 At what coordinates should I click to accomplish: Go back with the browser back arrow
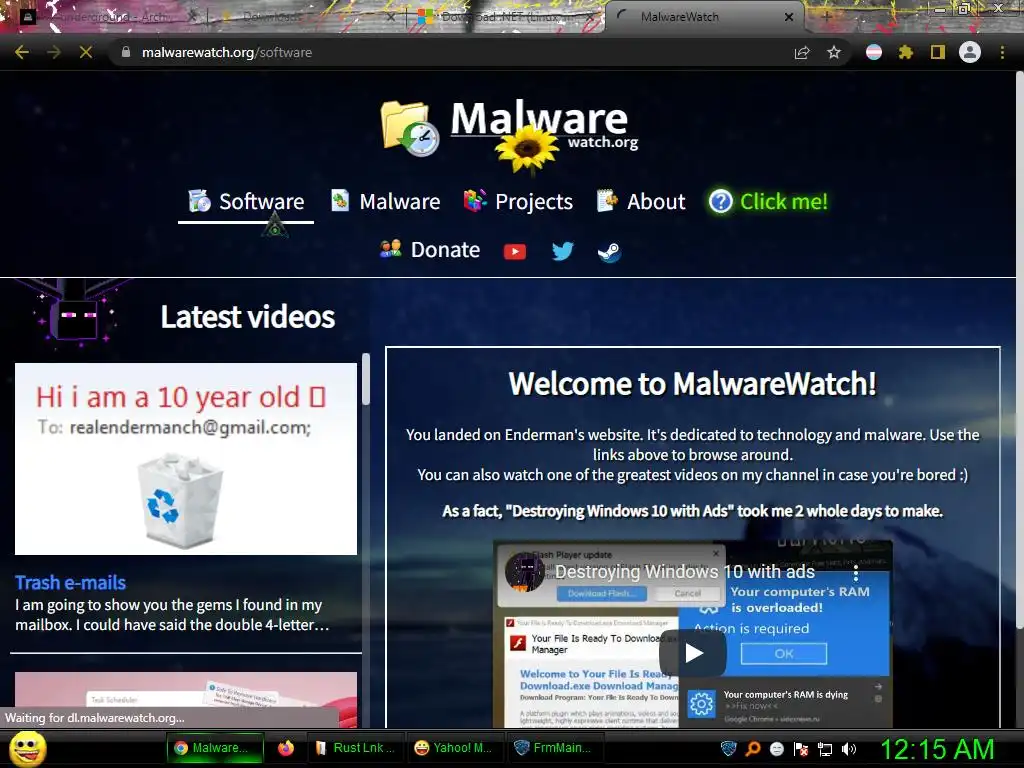pyautogui.click(x=22, y=52)
